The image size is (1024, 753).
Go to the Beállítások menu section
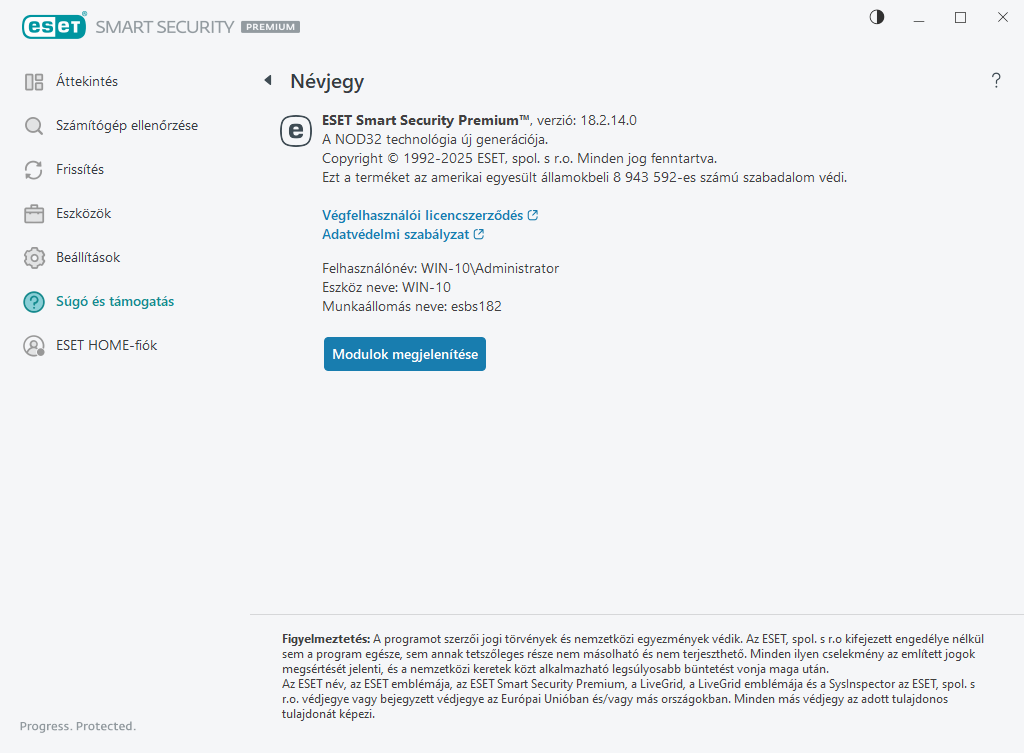[88, 258]
